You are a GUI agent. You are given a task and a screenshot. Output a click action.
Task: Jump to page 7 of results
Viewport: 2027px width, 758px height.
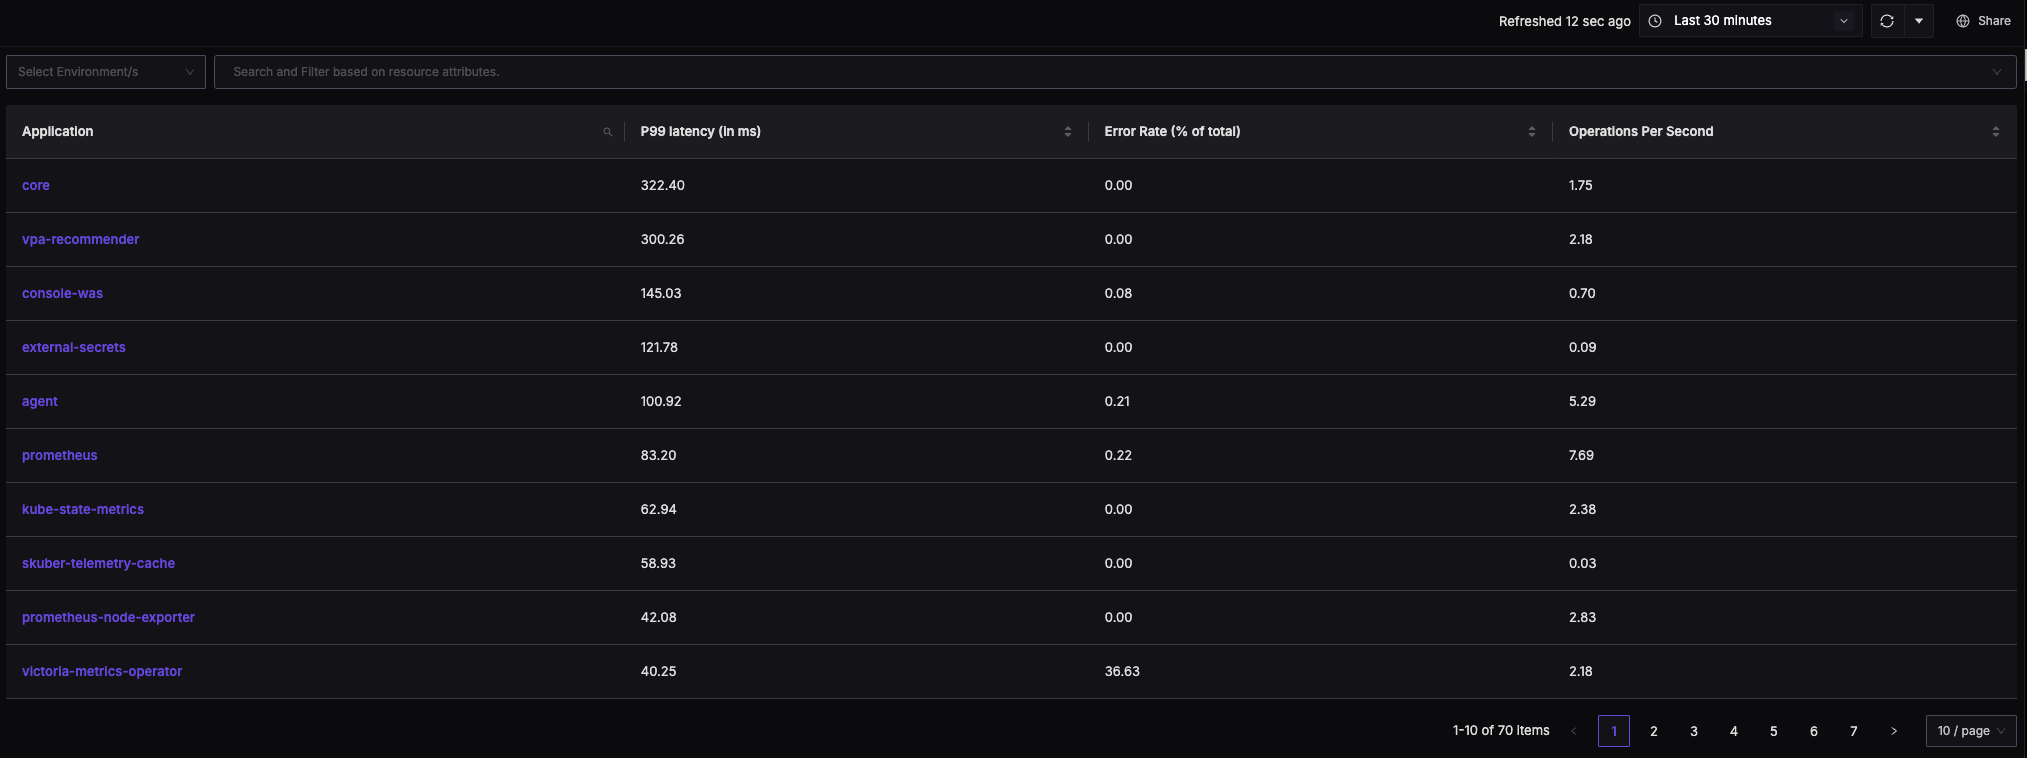[1853, 731]
